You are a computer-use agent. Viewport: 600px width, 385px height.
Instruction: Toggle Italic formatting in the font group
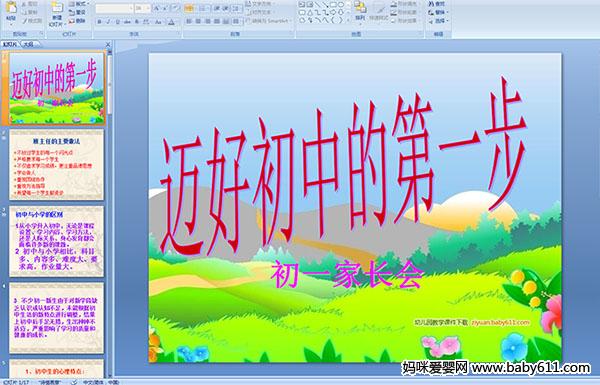point(108,22)
